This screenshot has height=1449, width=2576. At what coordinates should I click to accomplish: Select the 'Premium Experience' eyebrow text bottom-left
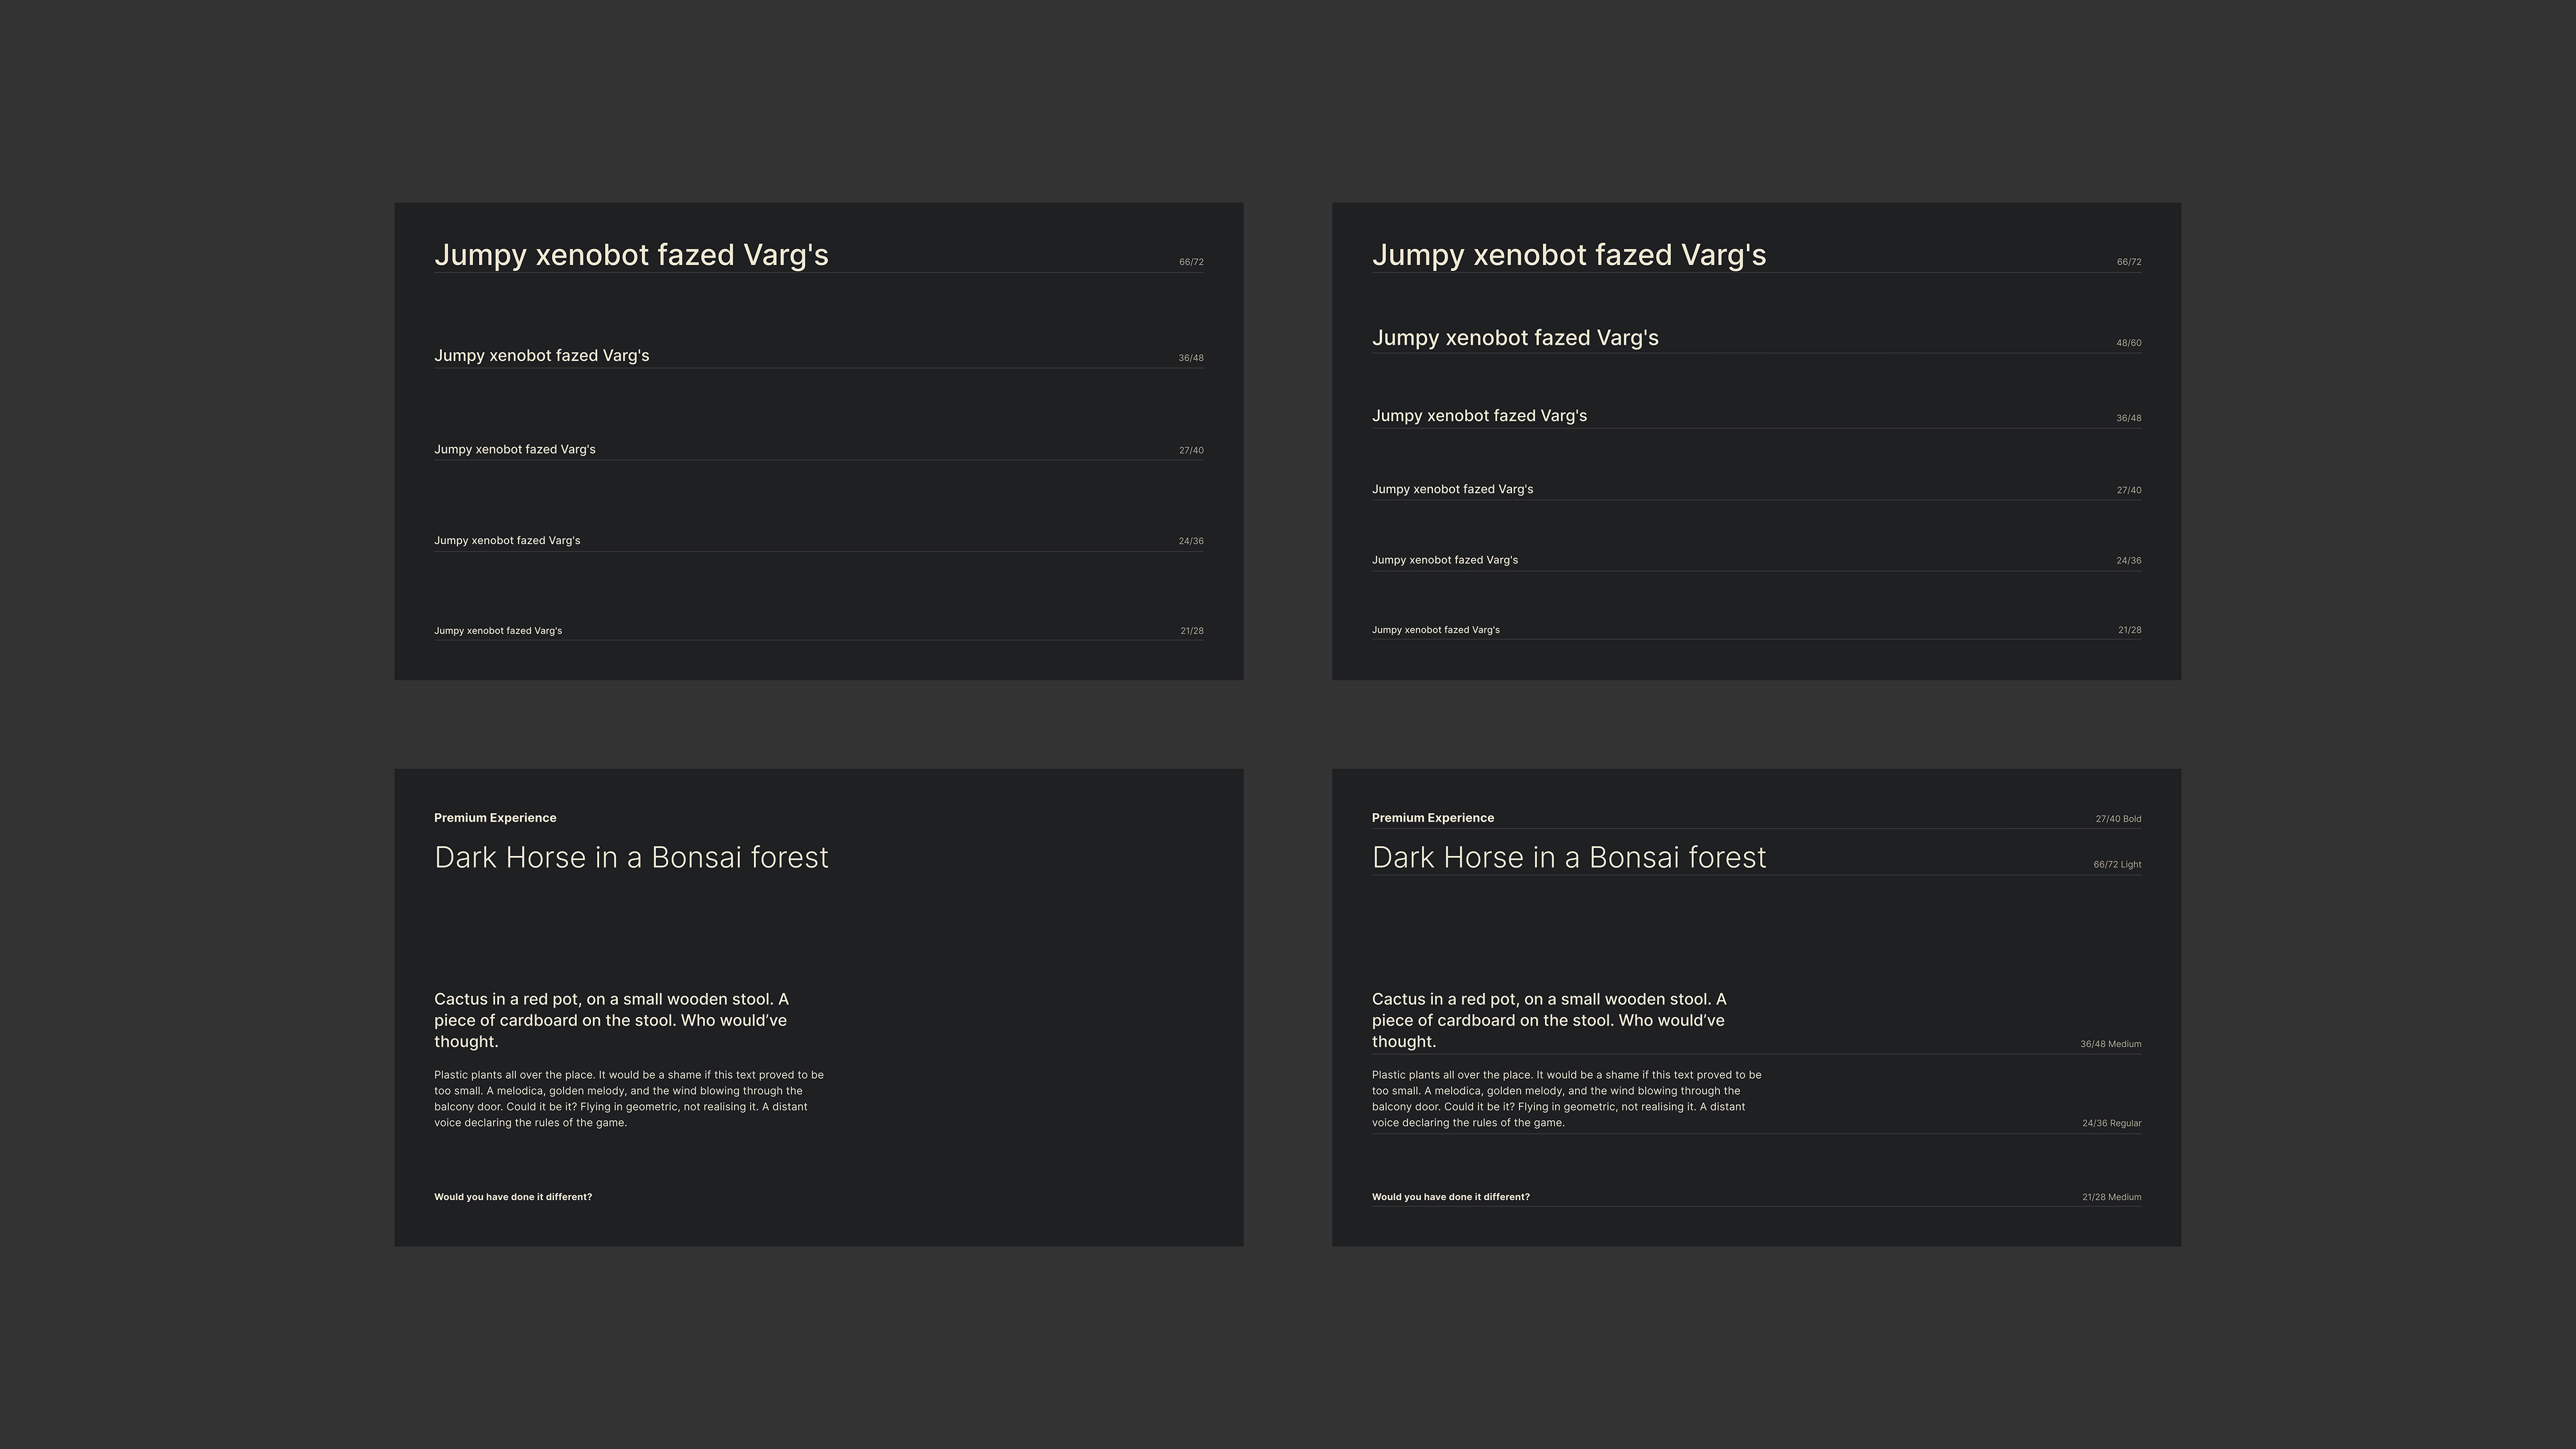point(494,817)
